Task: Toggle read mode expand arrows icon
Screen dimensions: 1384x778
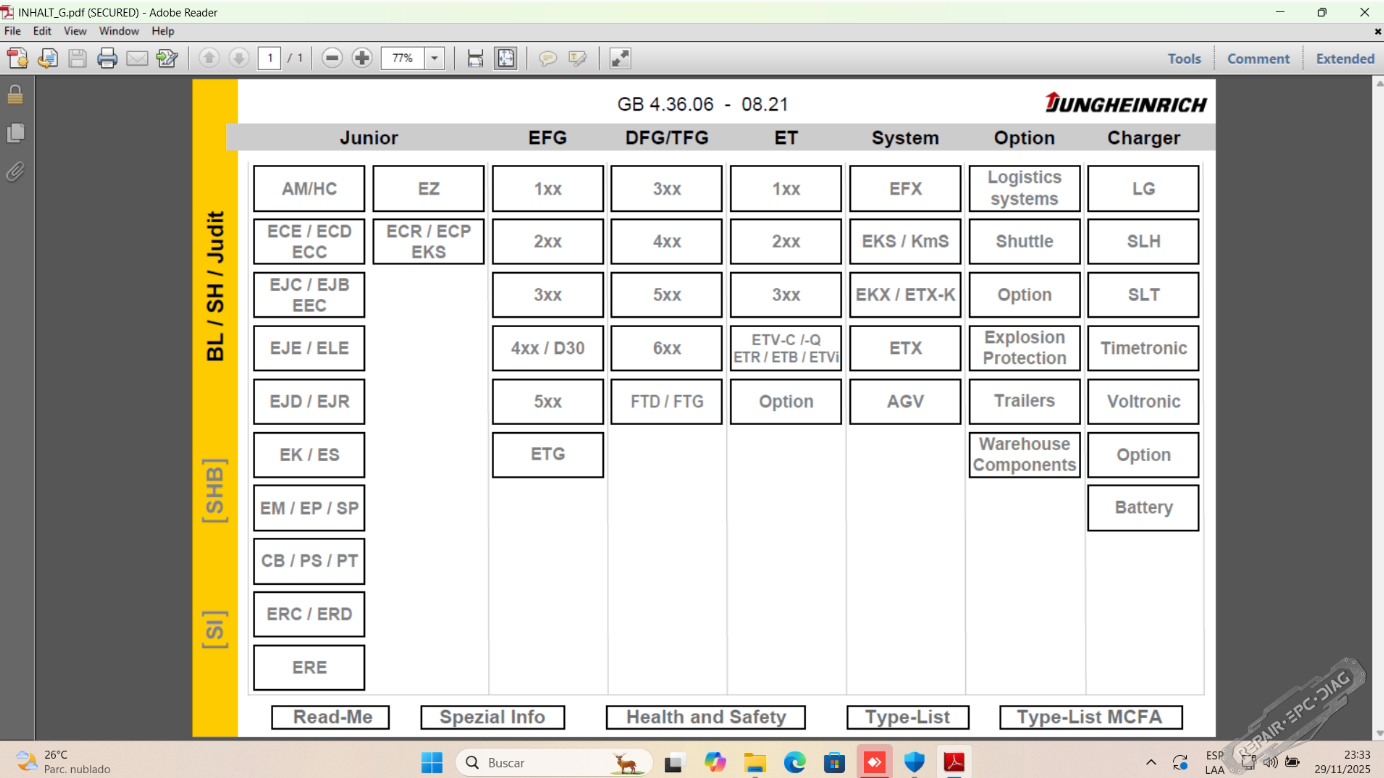Action: 620,59
